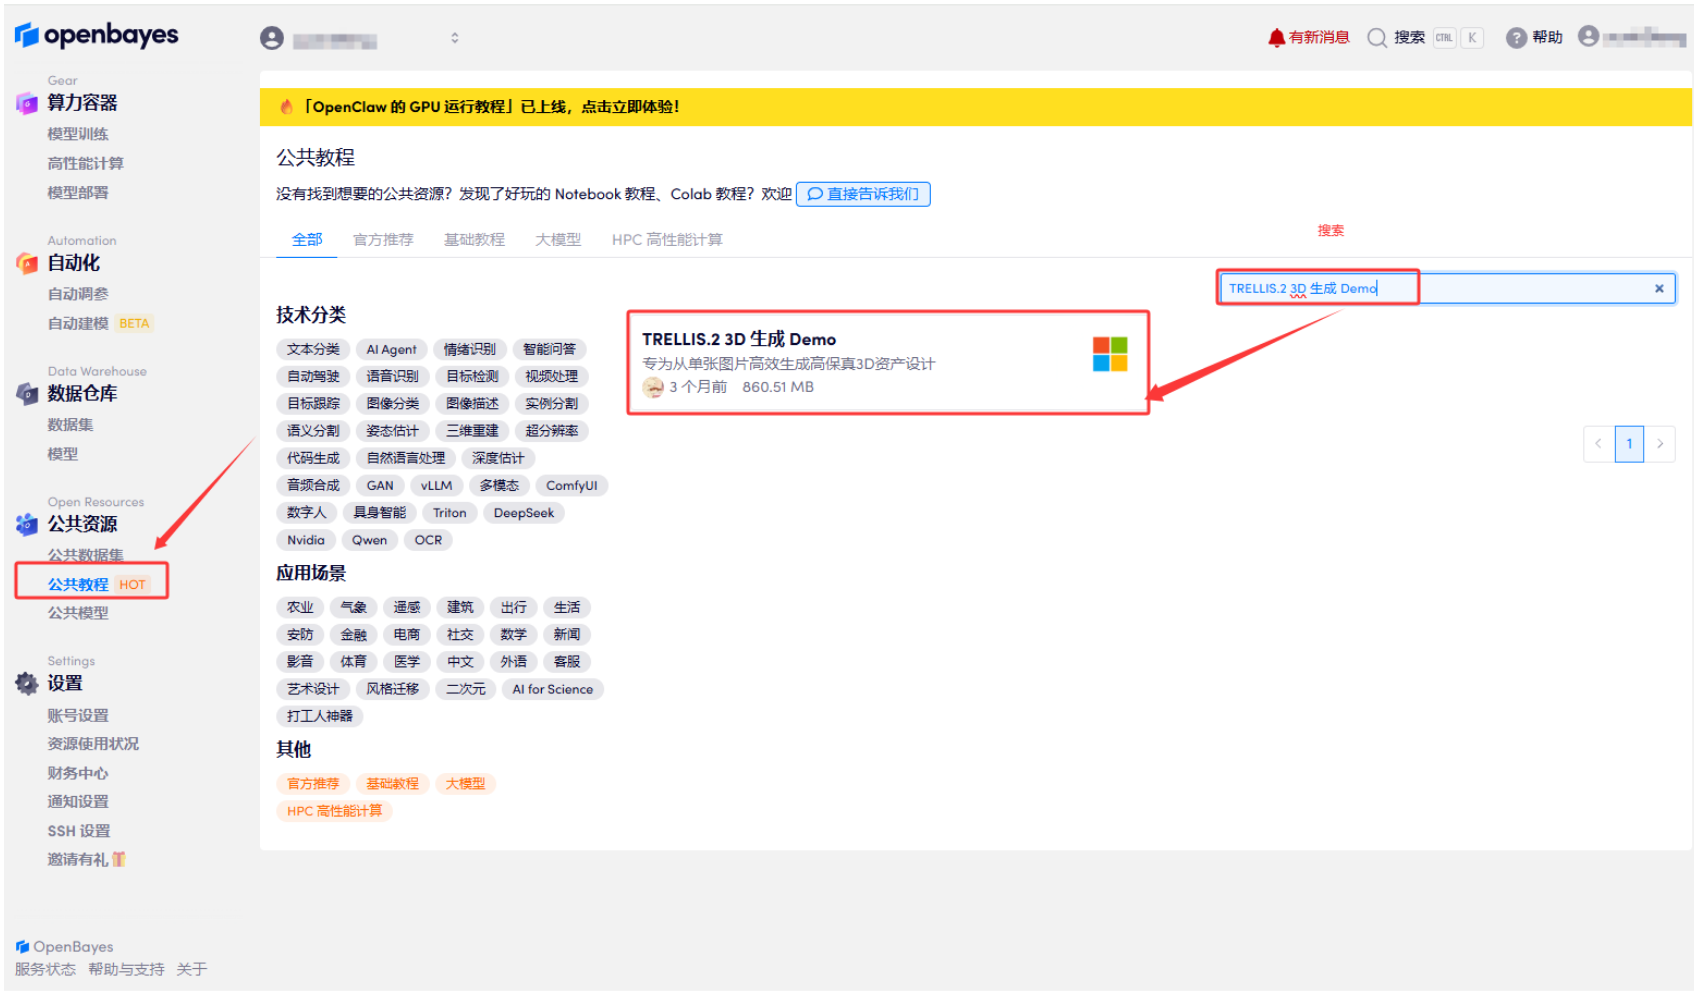
Task: Open 公共模型 in the sidebar
Action: (x=78, y=614)
